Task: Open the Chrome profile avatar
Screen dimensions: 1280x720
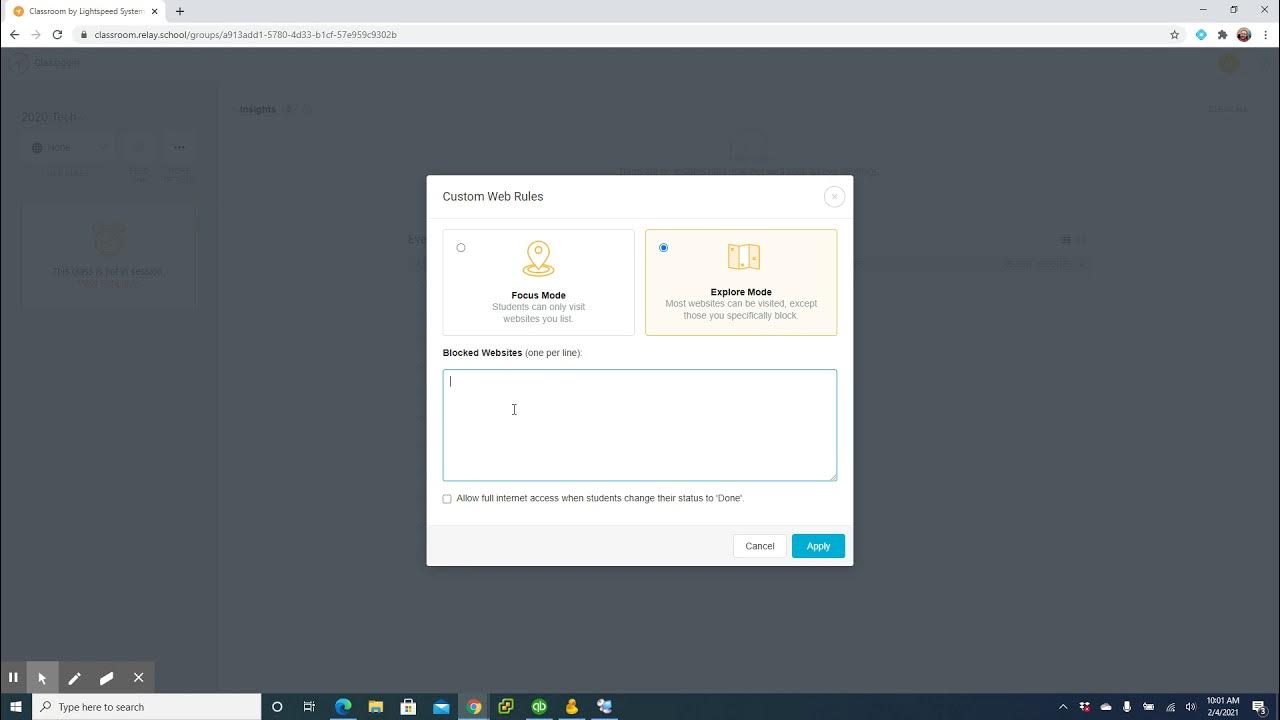Action: click(x=1244, y=34)
